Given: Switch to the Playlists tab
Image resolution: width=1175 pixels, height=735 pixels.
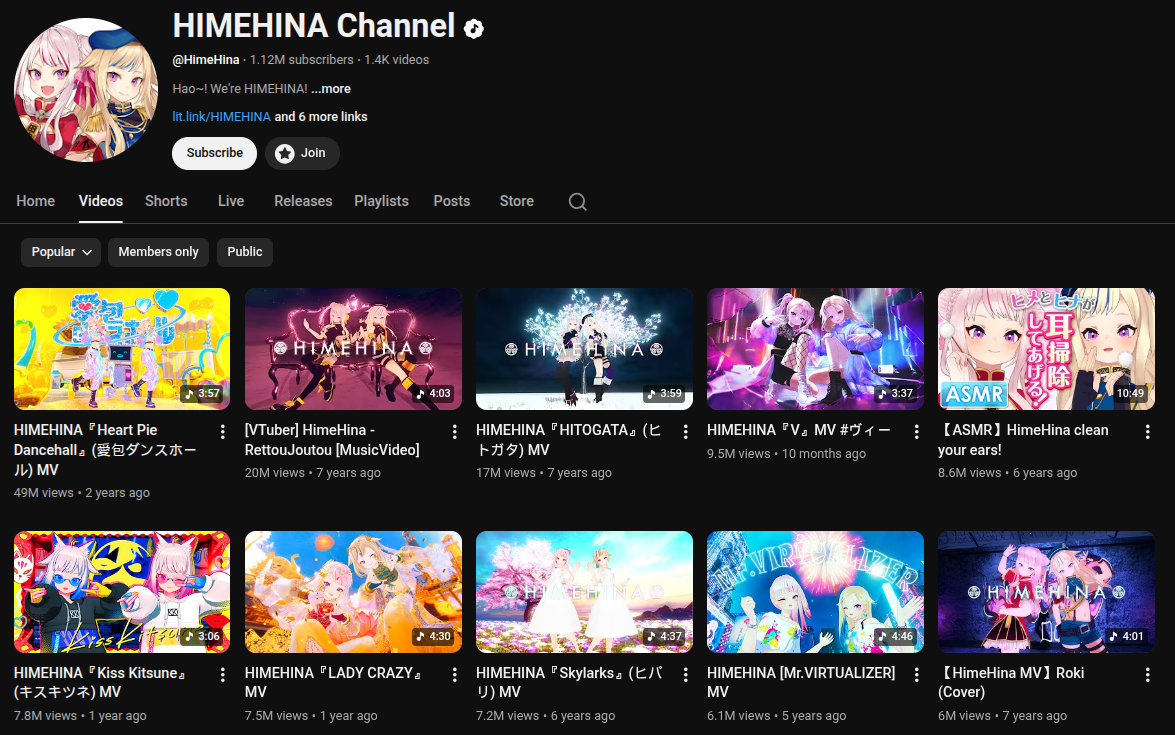Looking at the screenshot, I should click(x=381, y=201).
